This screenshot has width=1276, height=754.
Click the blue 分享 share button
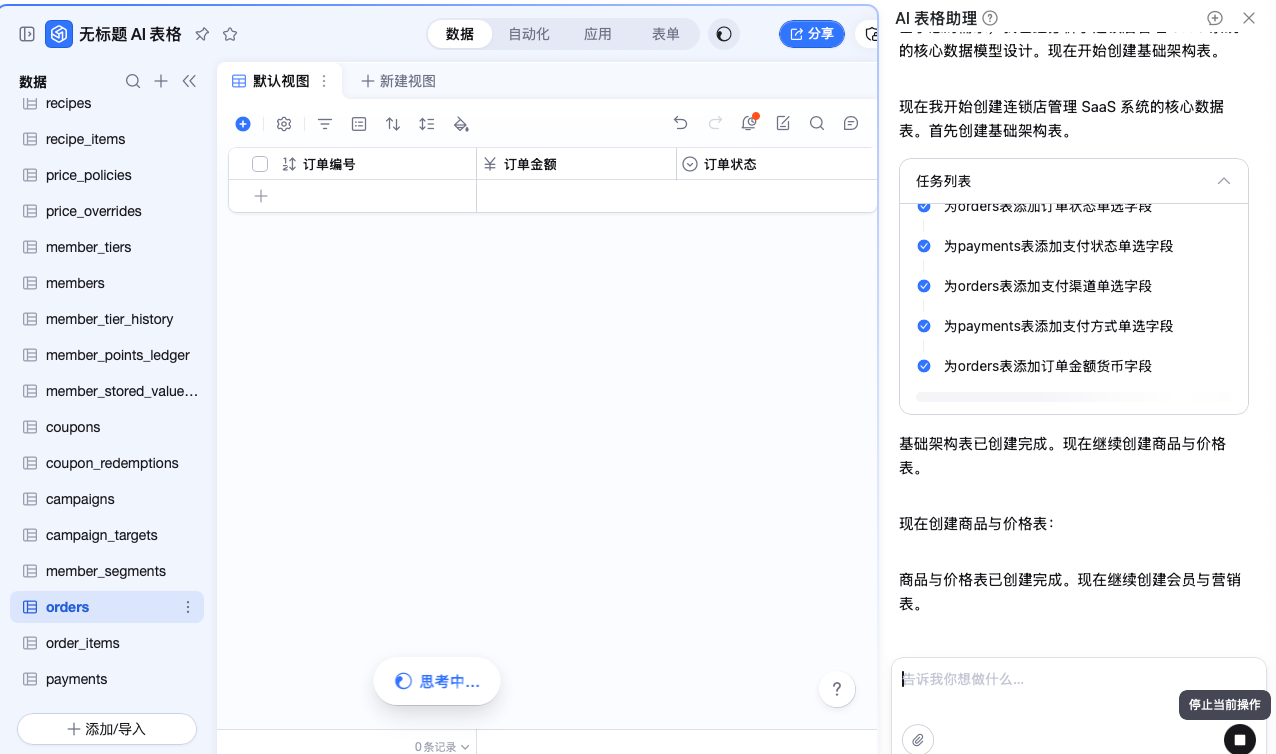pos(811,34)
